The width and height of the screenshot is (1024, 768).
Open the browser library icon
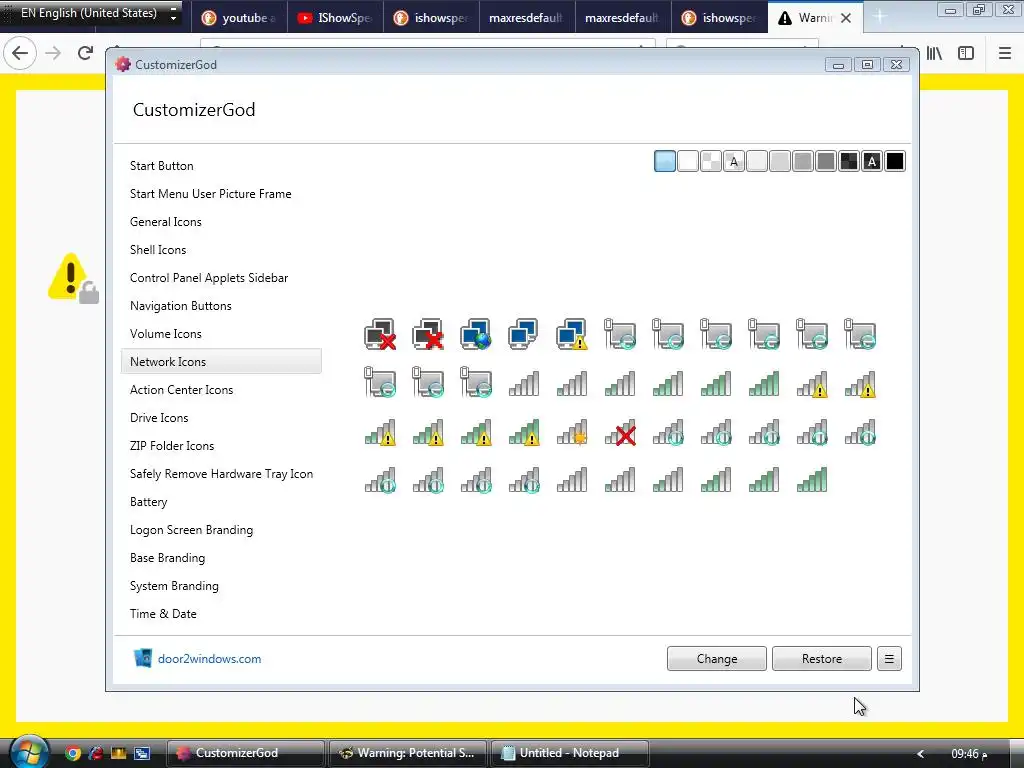934,53
